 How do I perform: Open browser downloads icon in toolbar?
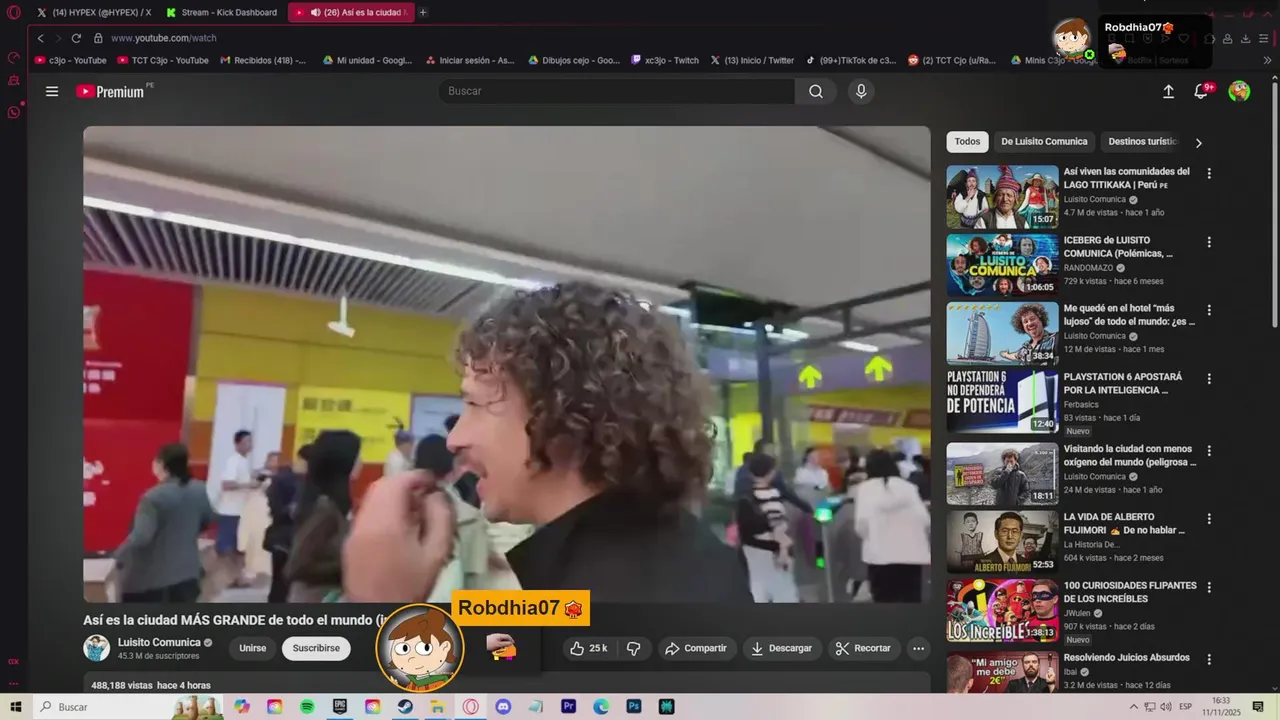pyautogui.click(x=1245, y=38)
